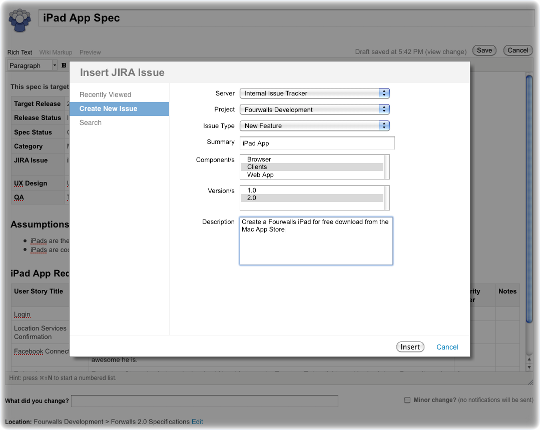The width and height of the screenshot is (540, 430).
Task: Toggle the Bold formatting button
Action: [64, 65]
